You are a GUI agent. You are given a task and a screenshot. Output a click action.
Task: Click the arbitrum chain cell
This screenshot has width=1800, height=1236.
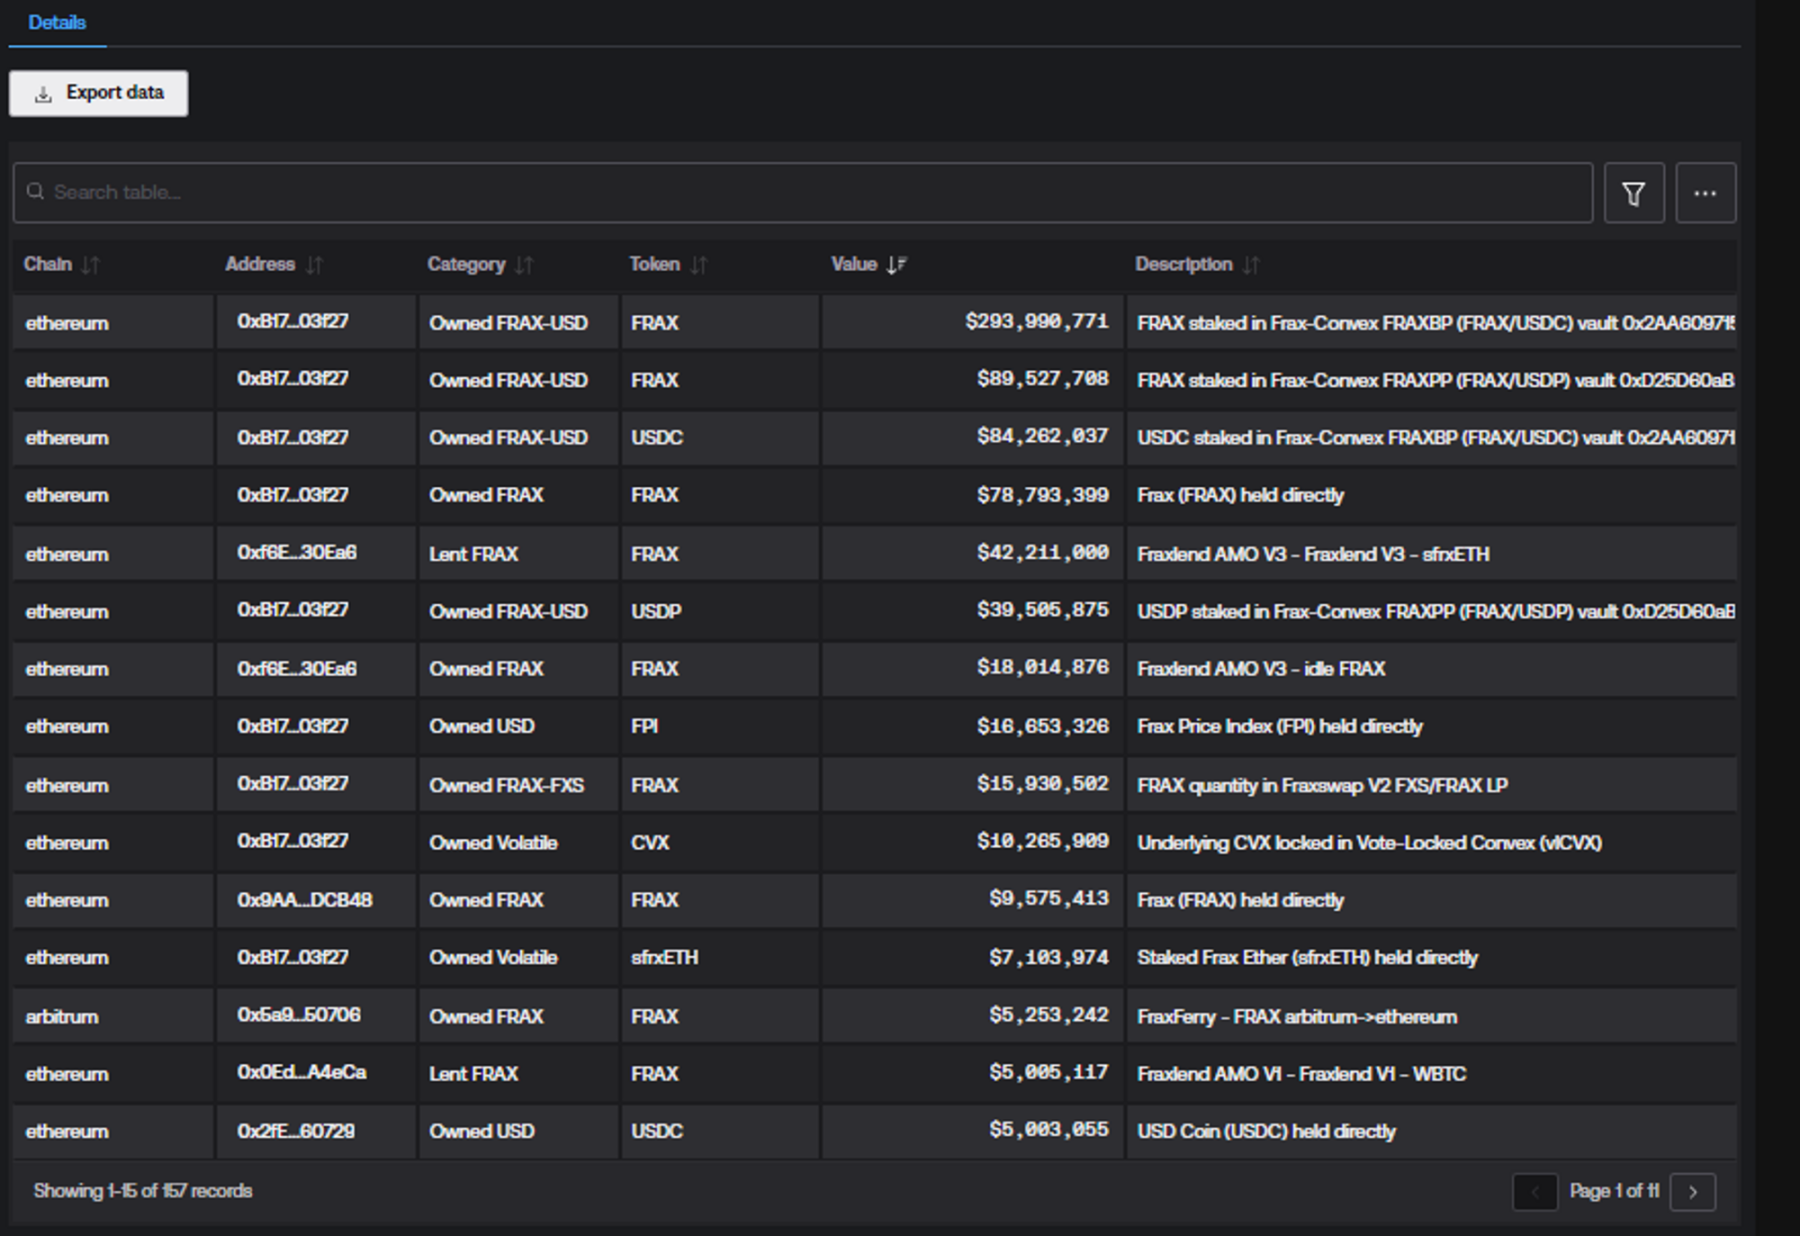click(x=62, y=1016)
